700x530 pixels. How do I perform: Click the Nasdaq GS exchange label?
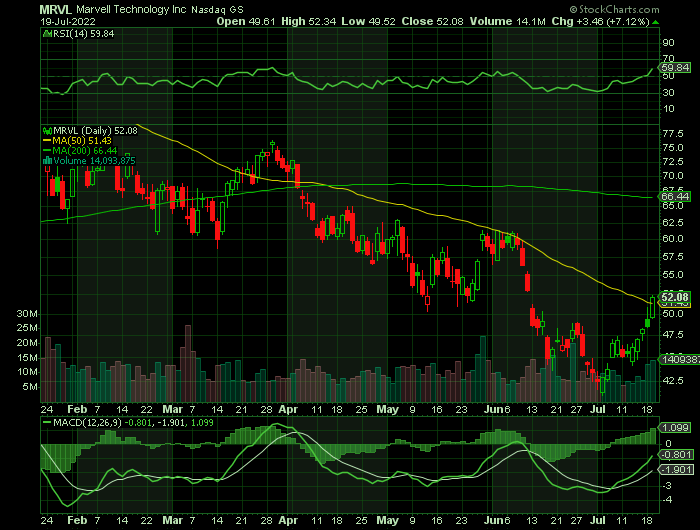(x=217, y=10)
